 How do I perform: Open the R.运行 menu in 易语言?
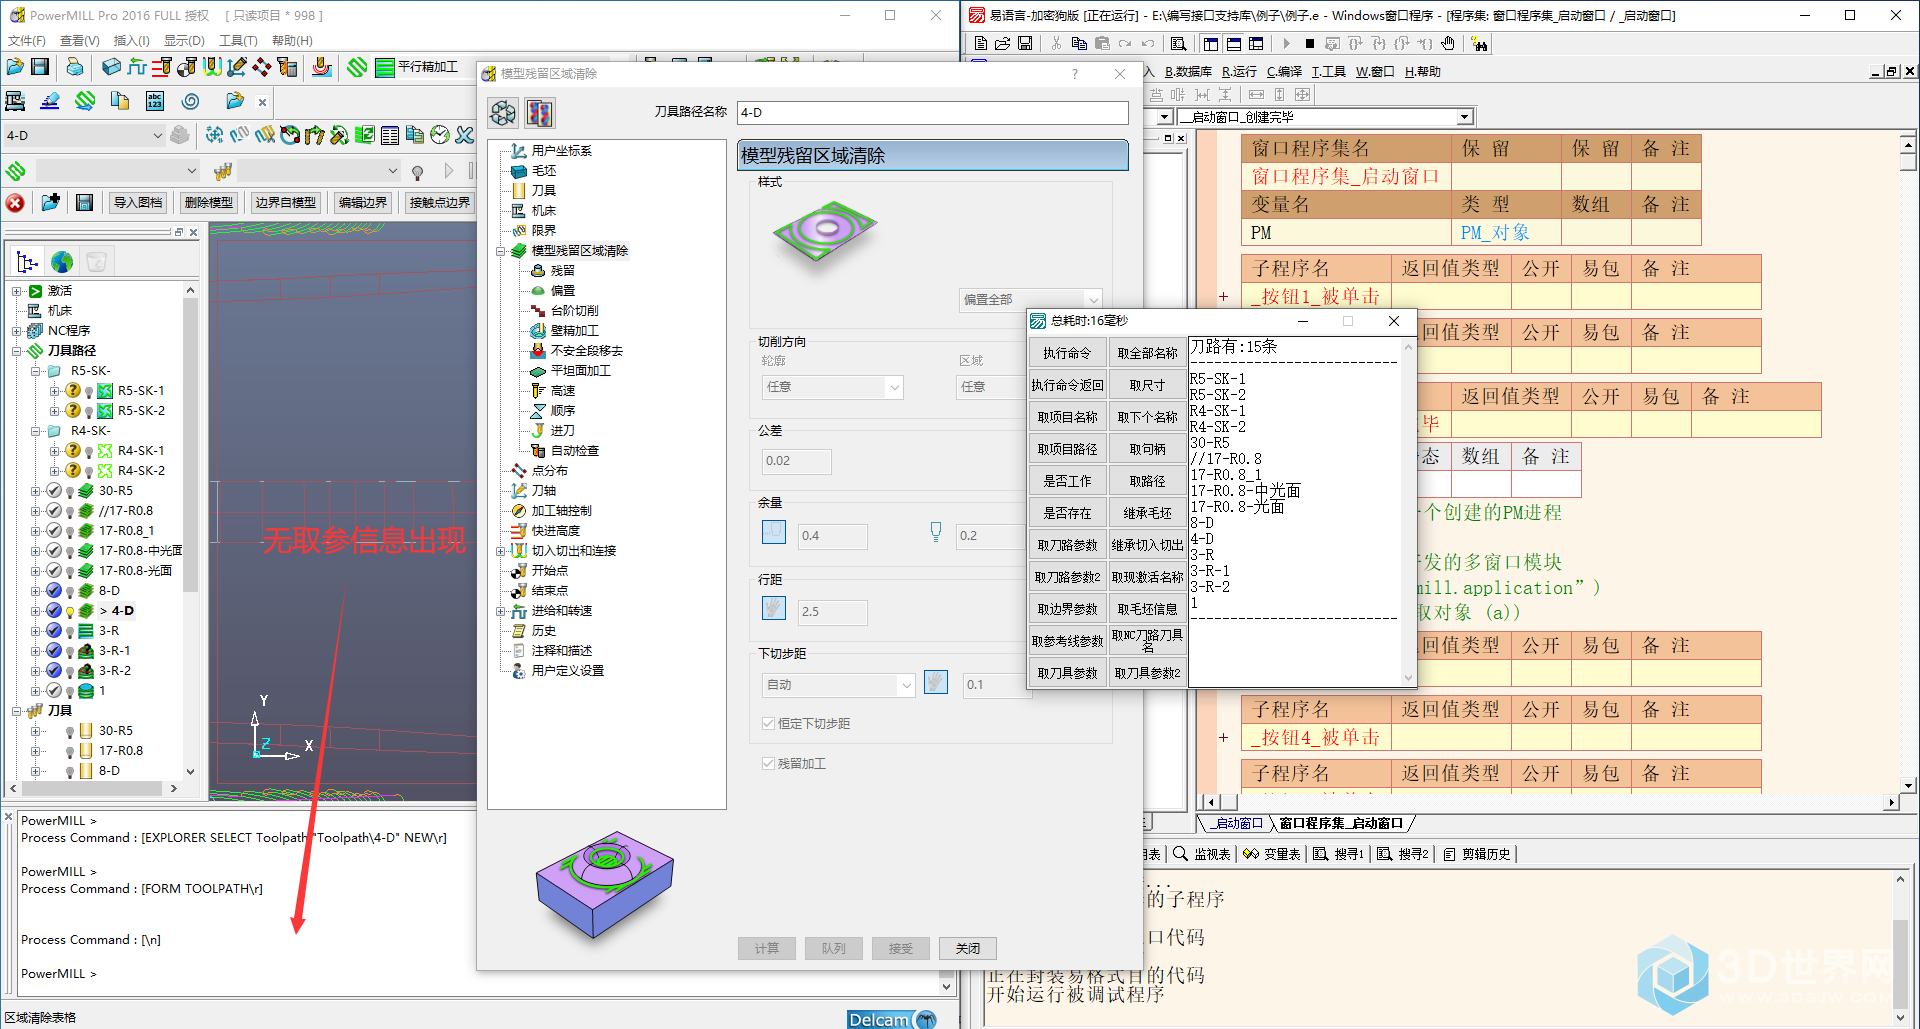pyautogui.click(x=1239, y=71)
